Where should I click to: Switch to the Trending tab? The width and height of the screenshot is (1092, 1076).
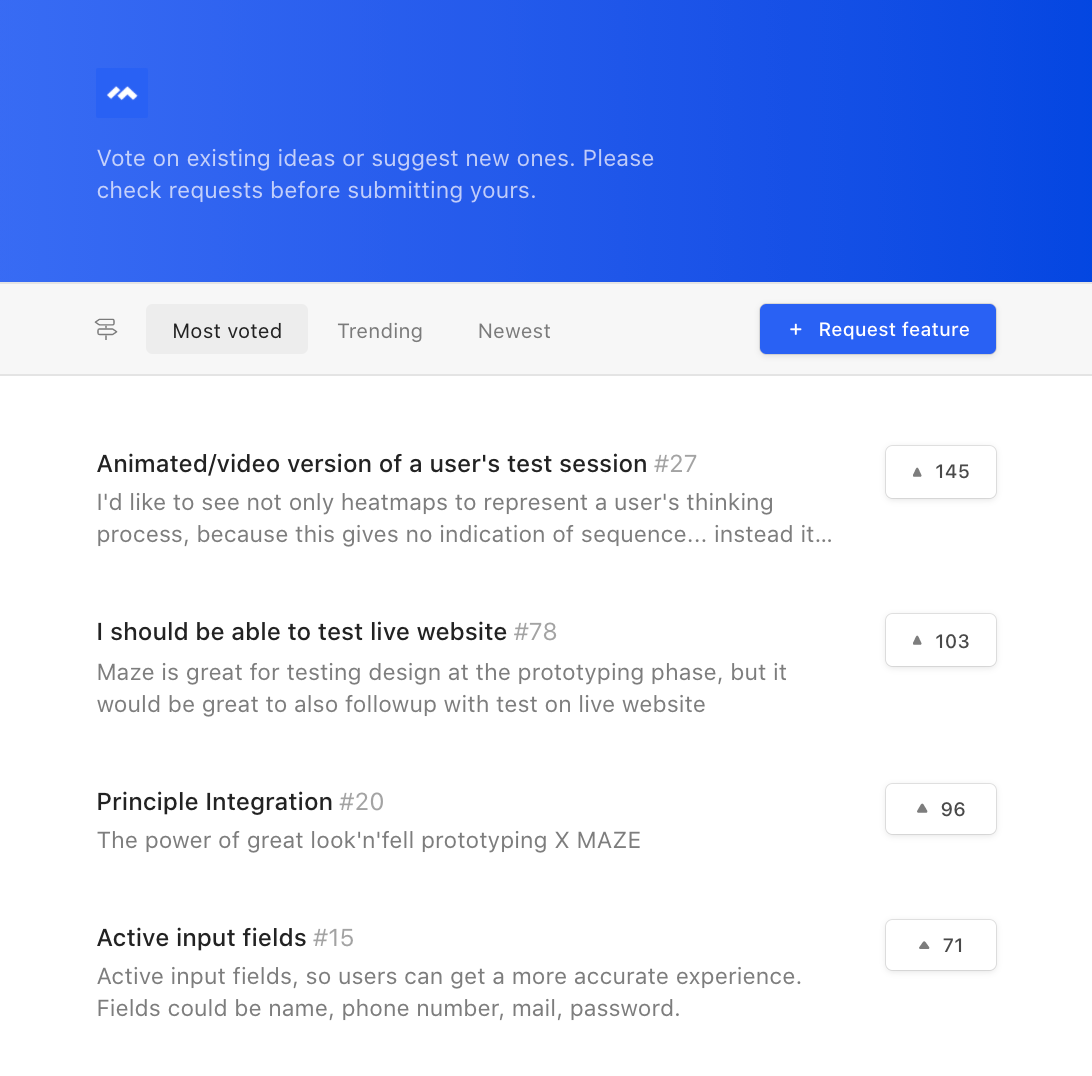pos(380,331)
